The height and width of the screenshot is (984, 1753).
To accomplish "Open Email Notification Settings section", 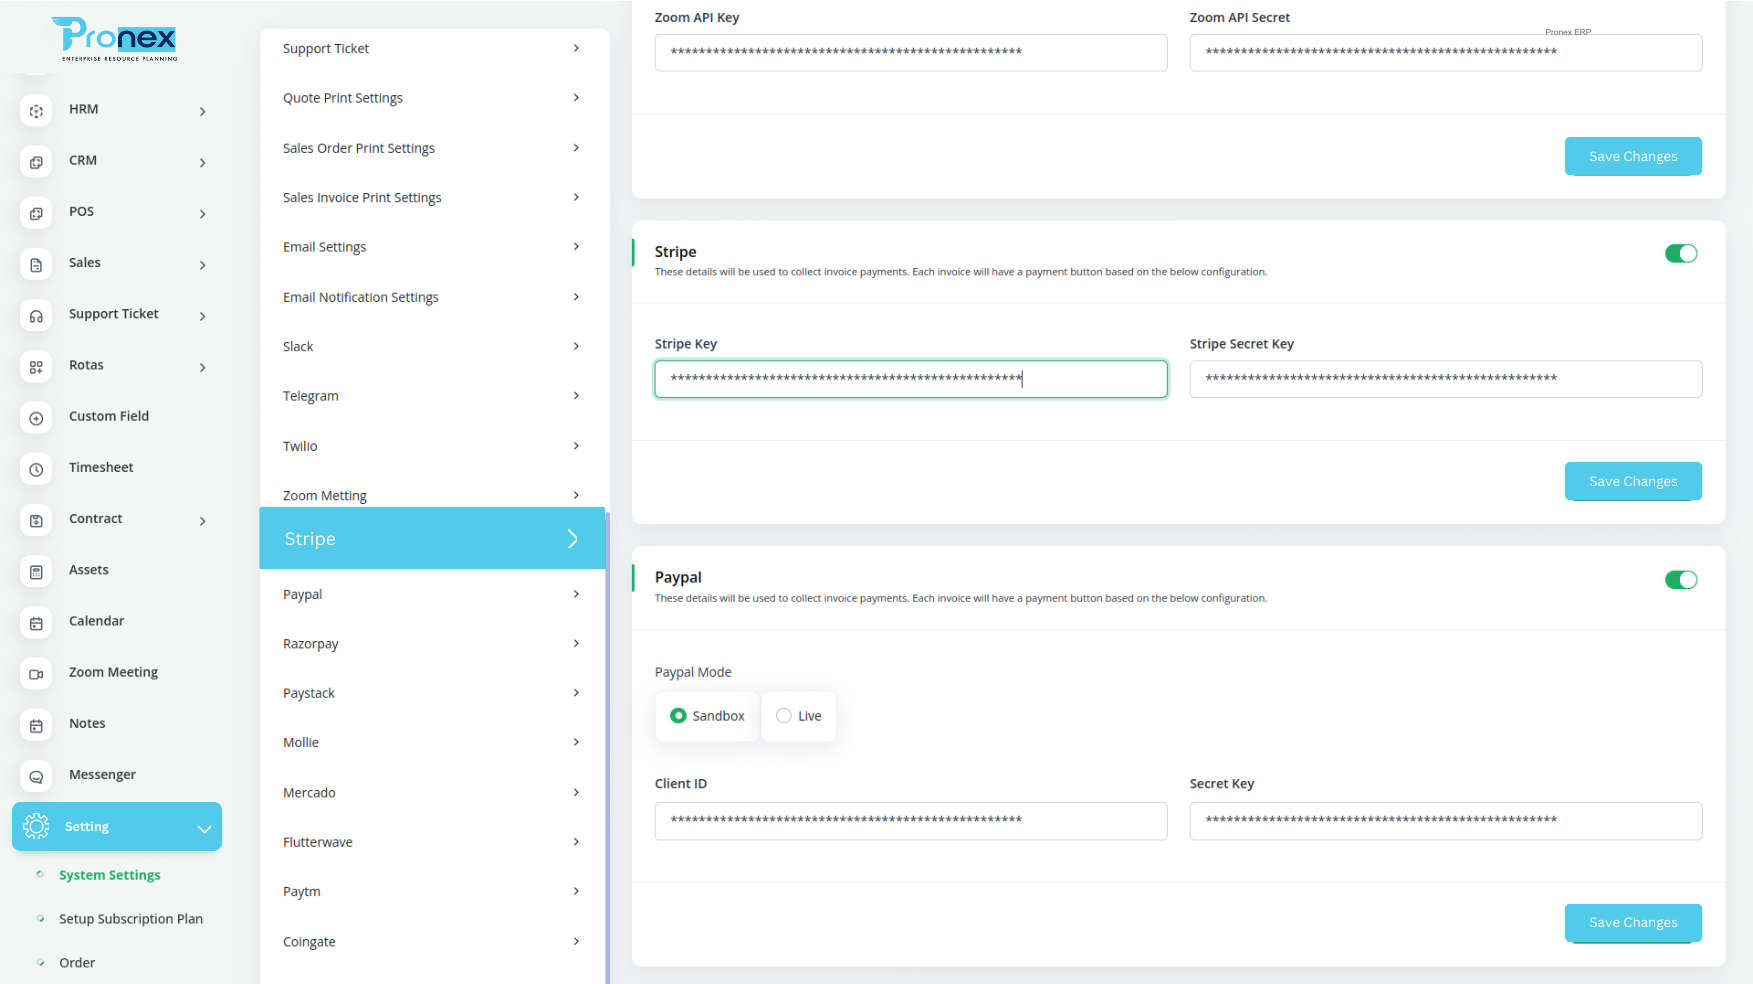I will [432, 297].
